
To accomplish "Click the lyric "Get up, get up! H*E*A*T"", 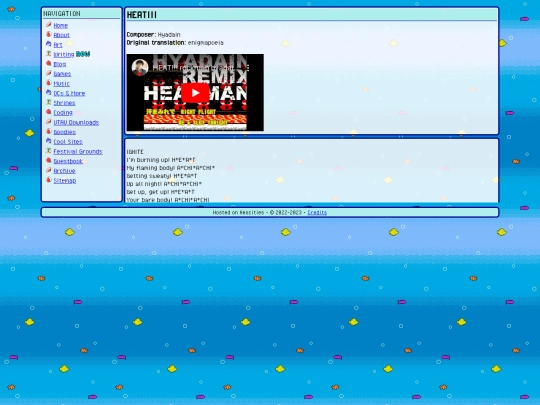I will (160, 192).
